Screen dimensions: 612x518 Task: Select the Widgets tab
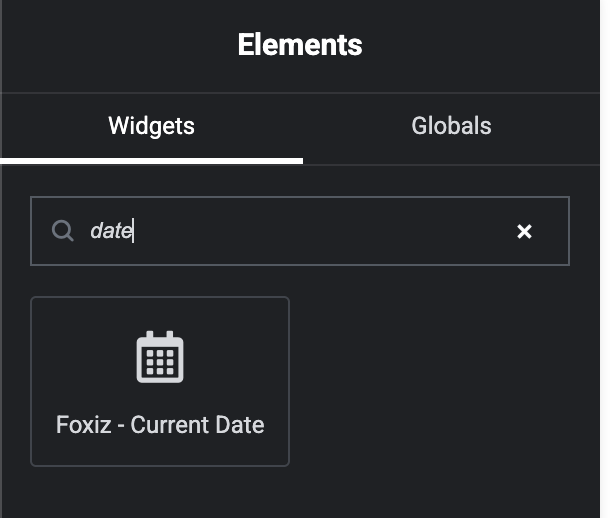click(151, 126)
